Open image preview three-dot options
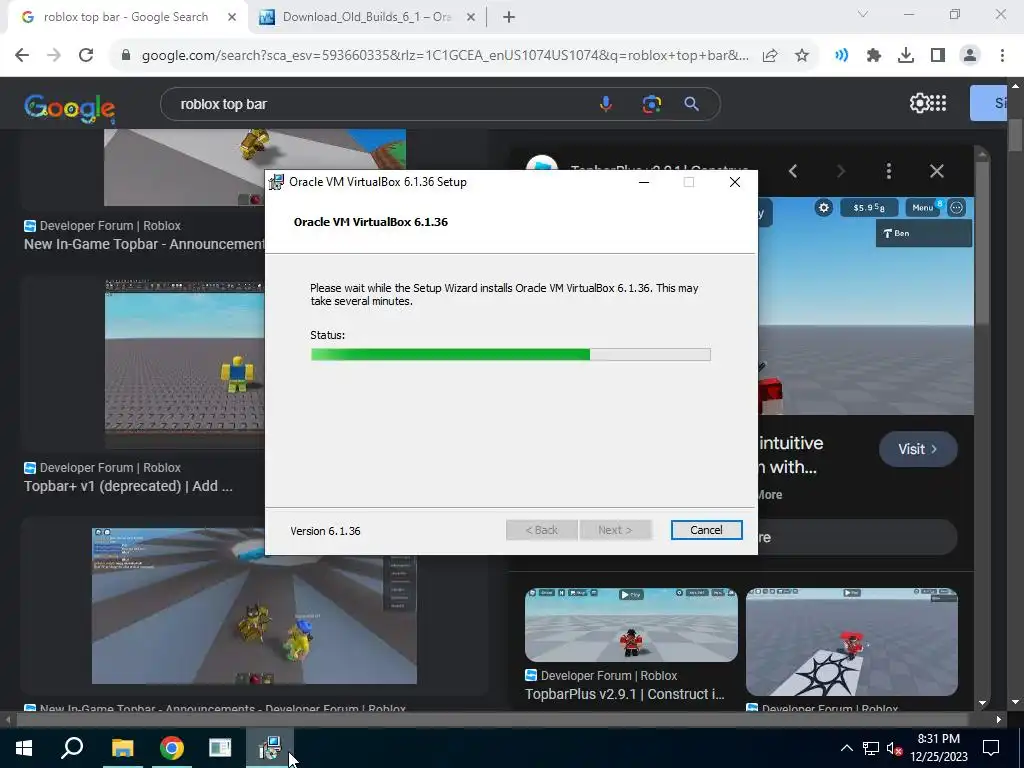1024x768 pixels. (889, 171)
